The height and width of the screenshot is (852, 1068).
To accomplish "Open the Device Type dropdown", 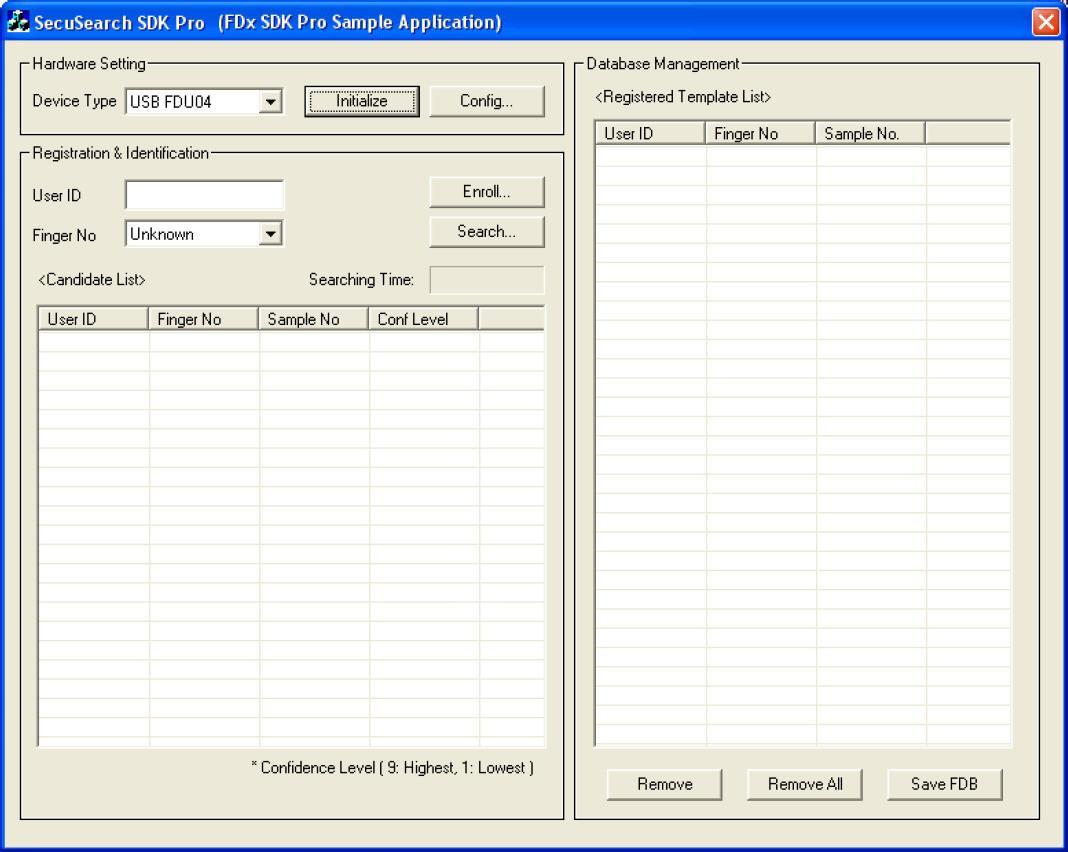I will tap(270, 101).
